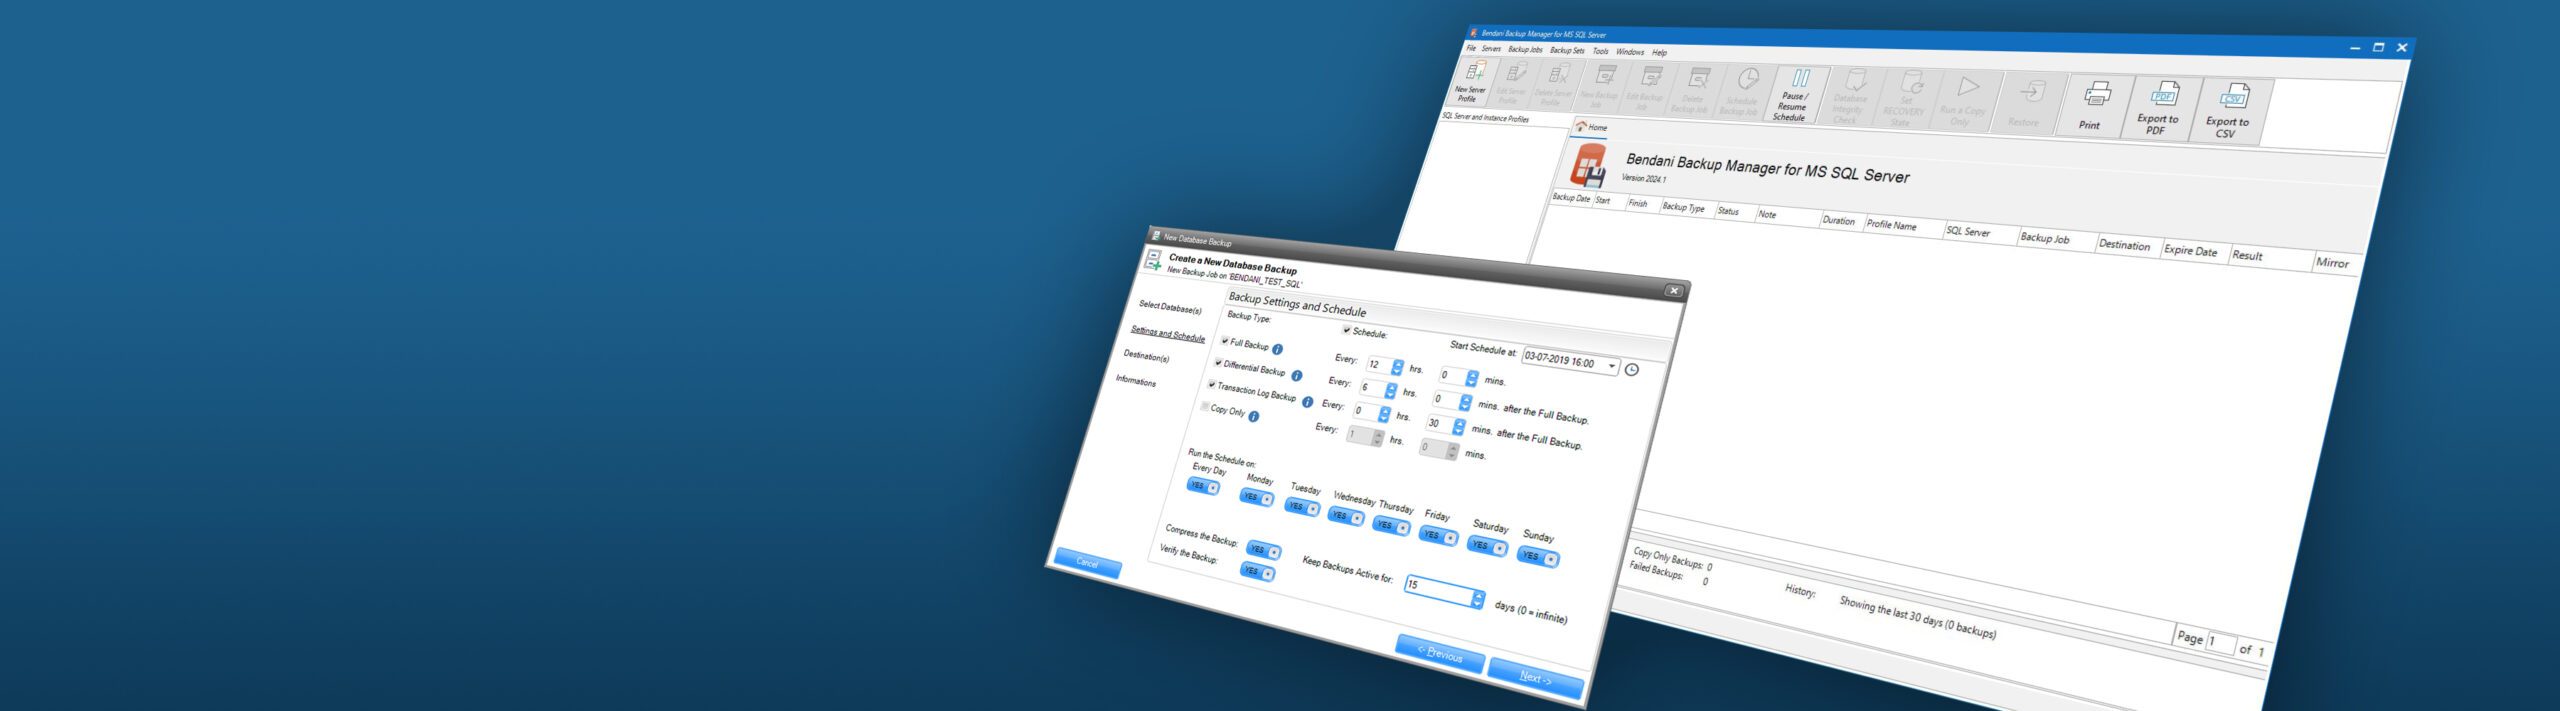Screen dimensions: 2560x711
Task: Toggle the Thursday schedule switch
Action: [1391, 526]
